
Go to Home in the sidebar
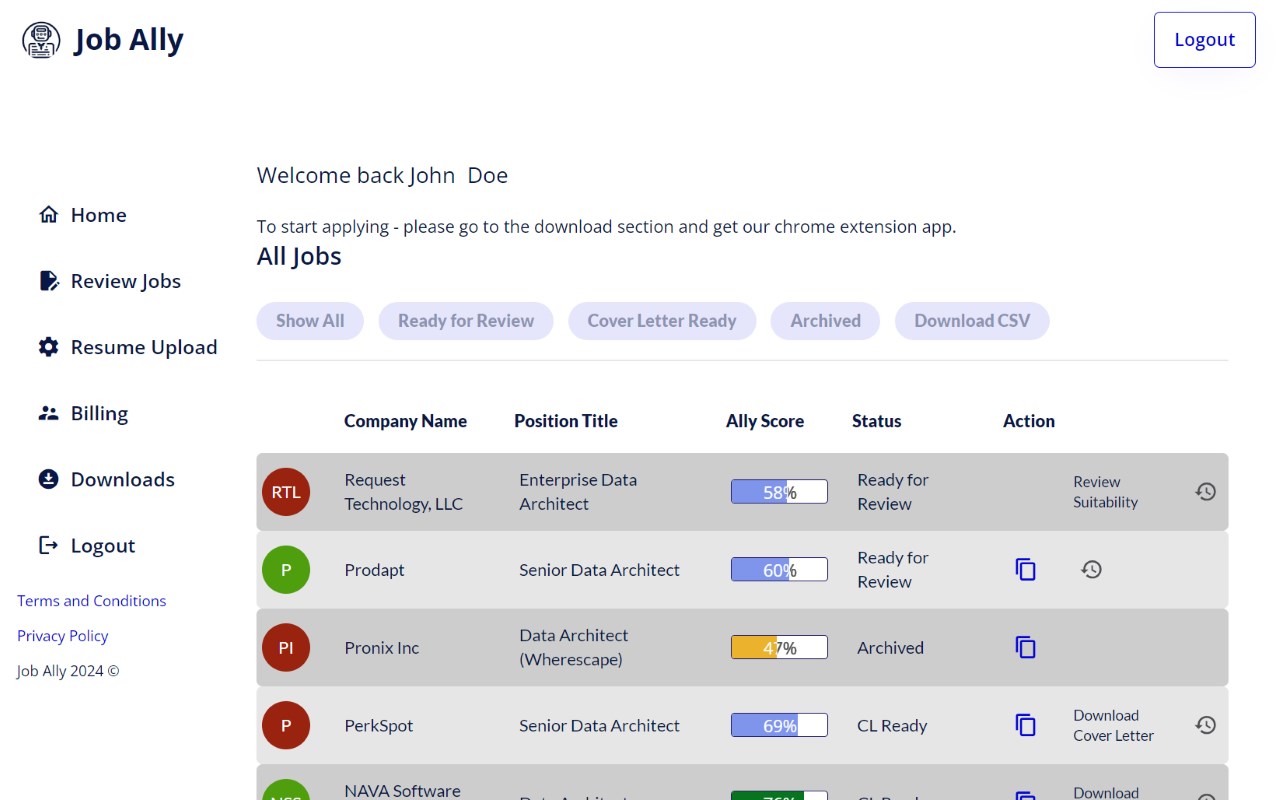[x=98, y=215]
